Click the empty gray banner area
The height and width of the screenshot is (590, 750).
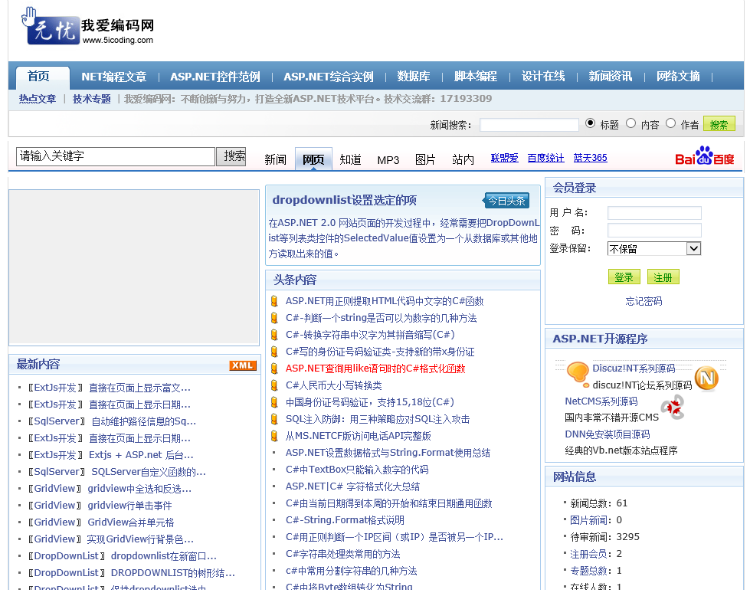click(134, 267)
